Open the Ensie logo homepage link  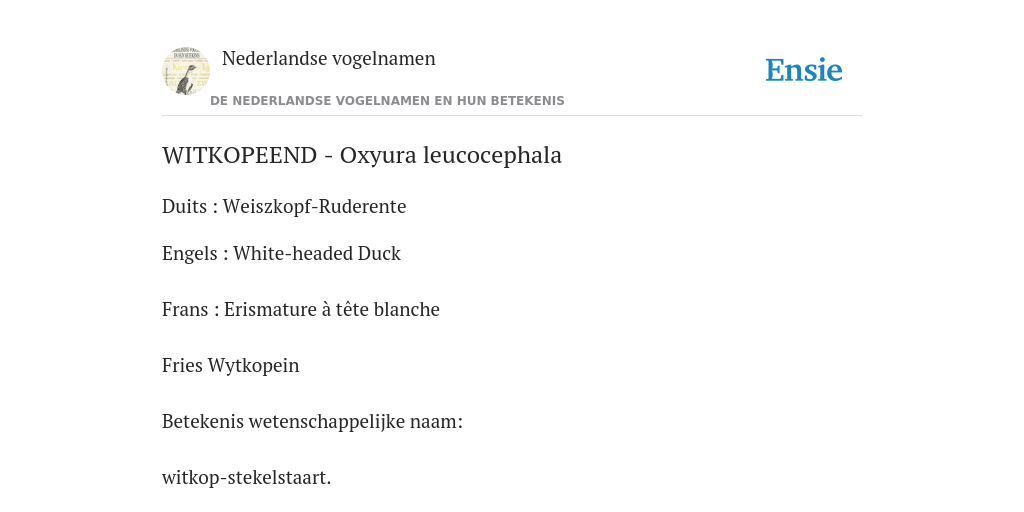(x=804, y=70)
